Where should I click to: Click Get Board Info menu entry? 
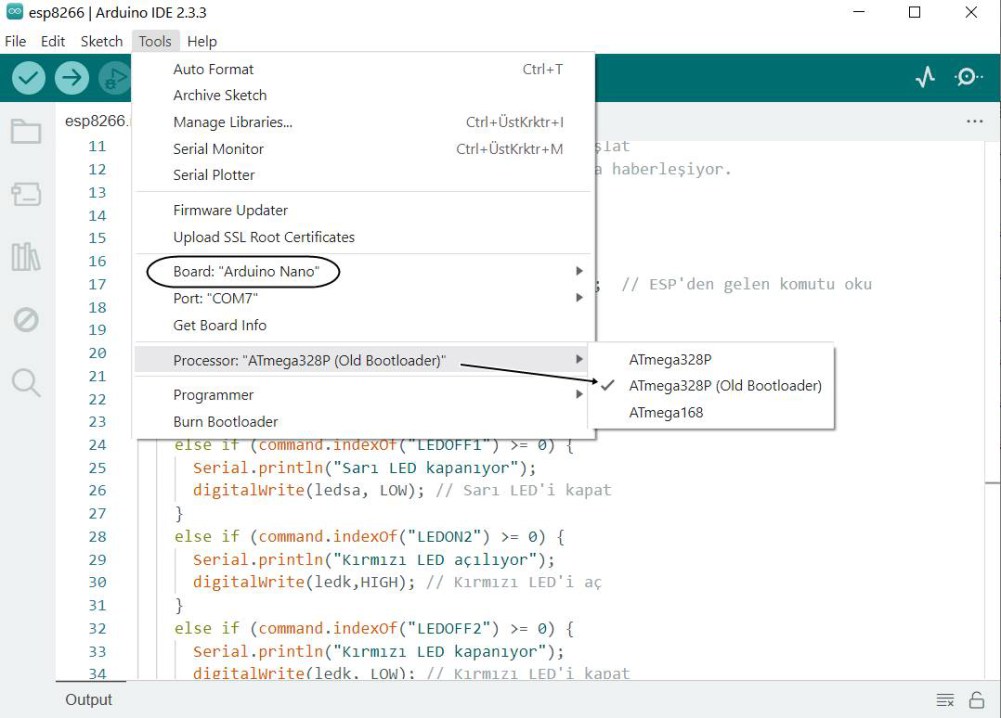(365, 325)
